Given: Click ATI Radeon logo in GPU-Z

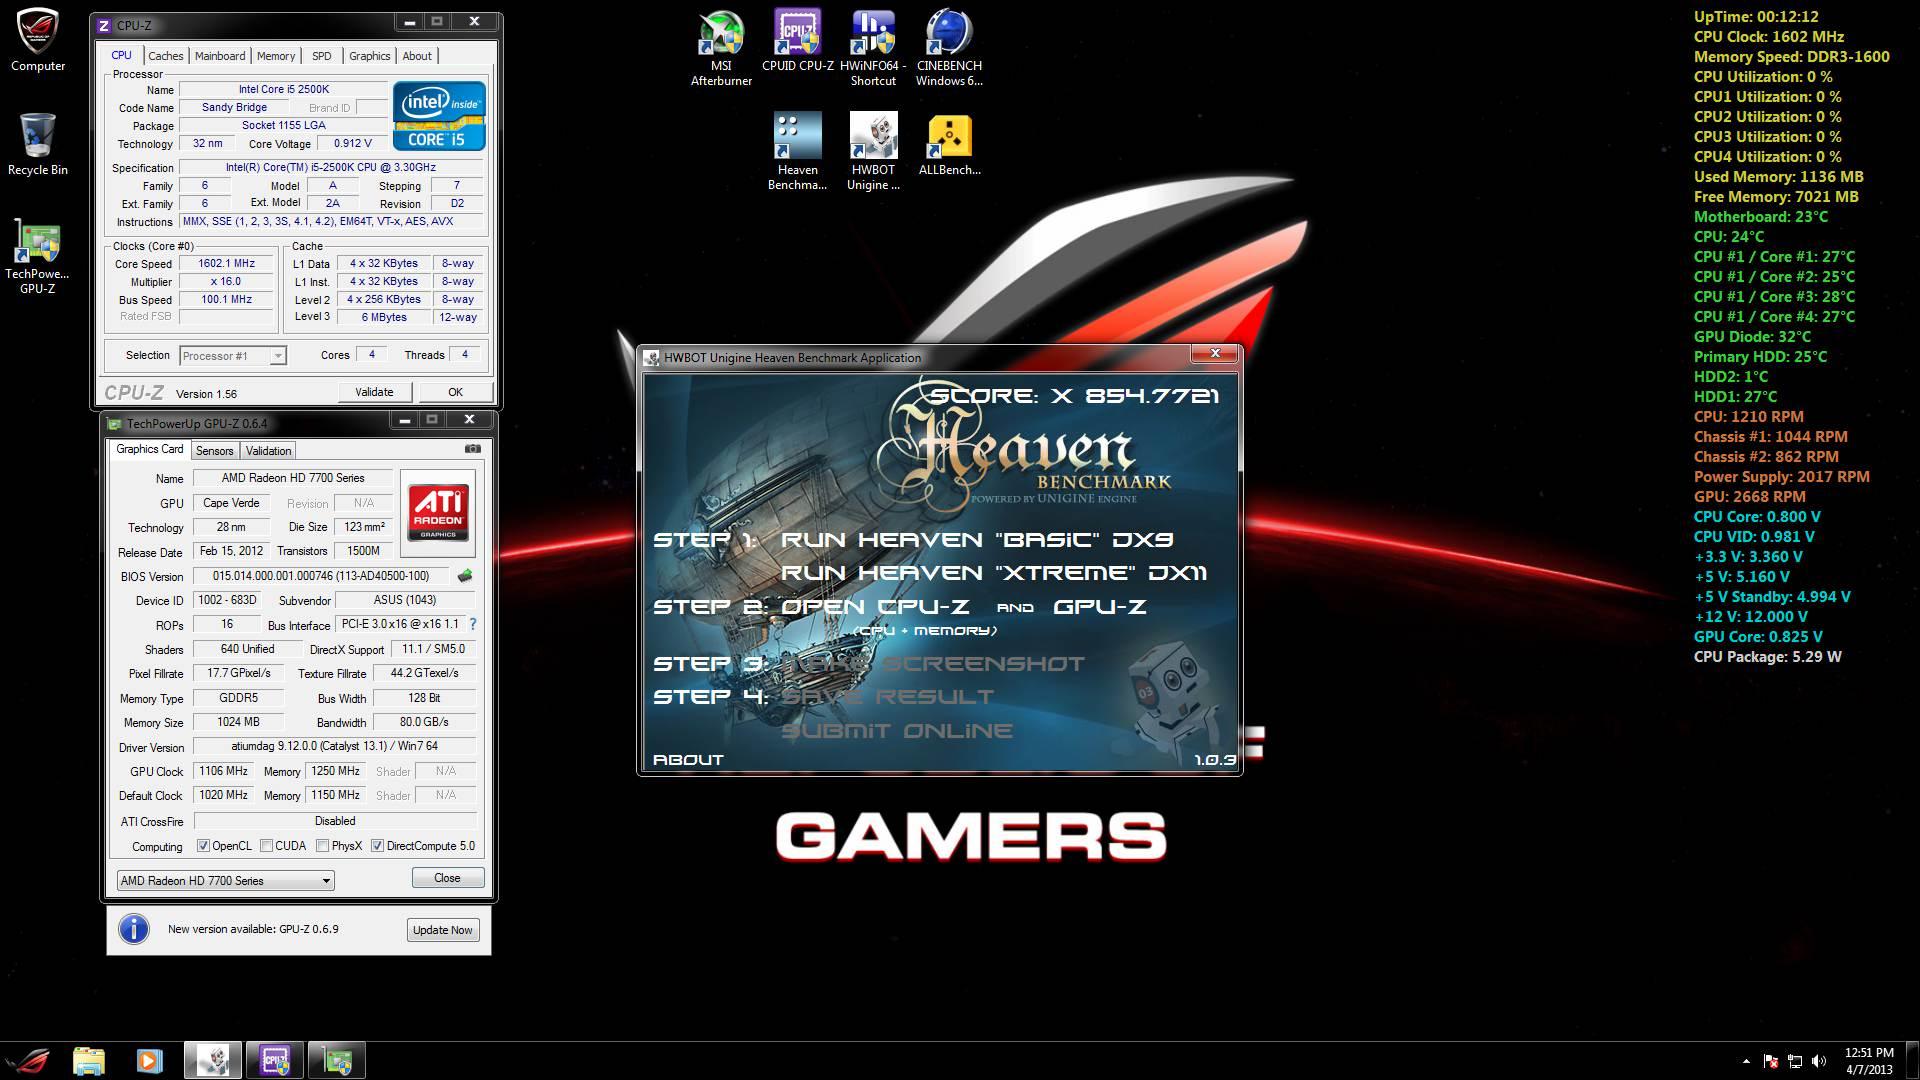Looking at the screenshot, I should [438, 513].
